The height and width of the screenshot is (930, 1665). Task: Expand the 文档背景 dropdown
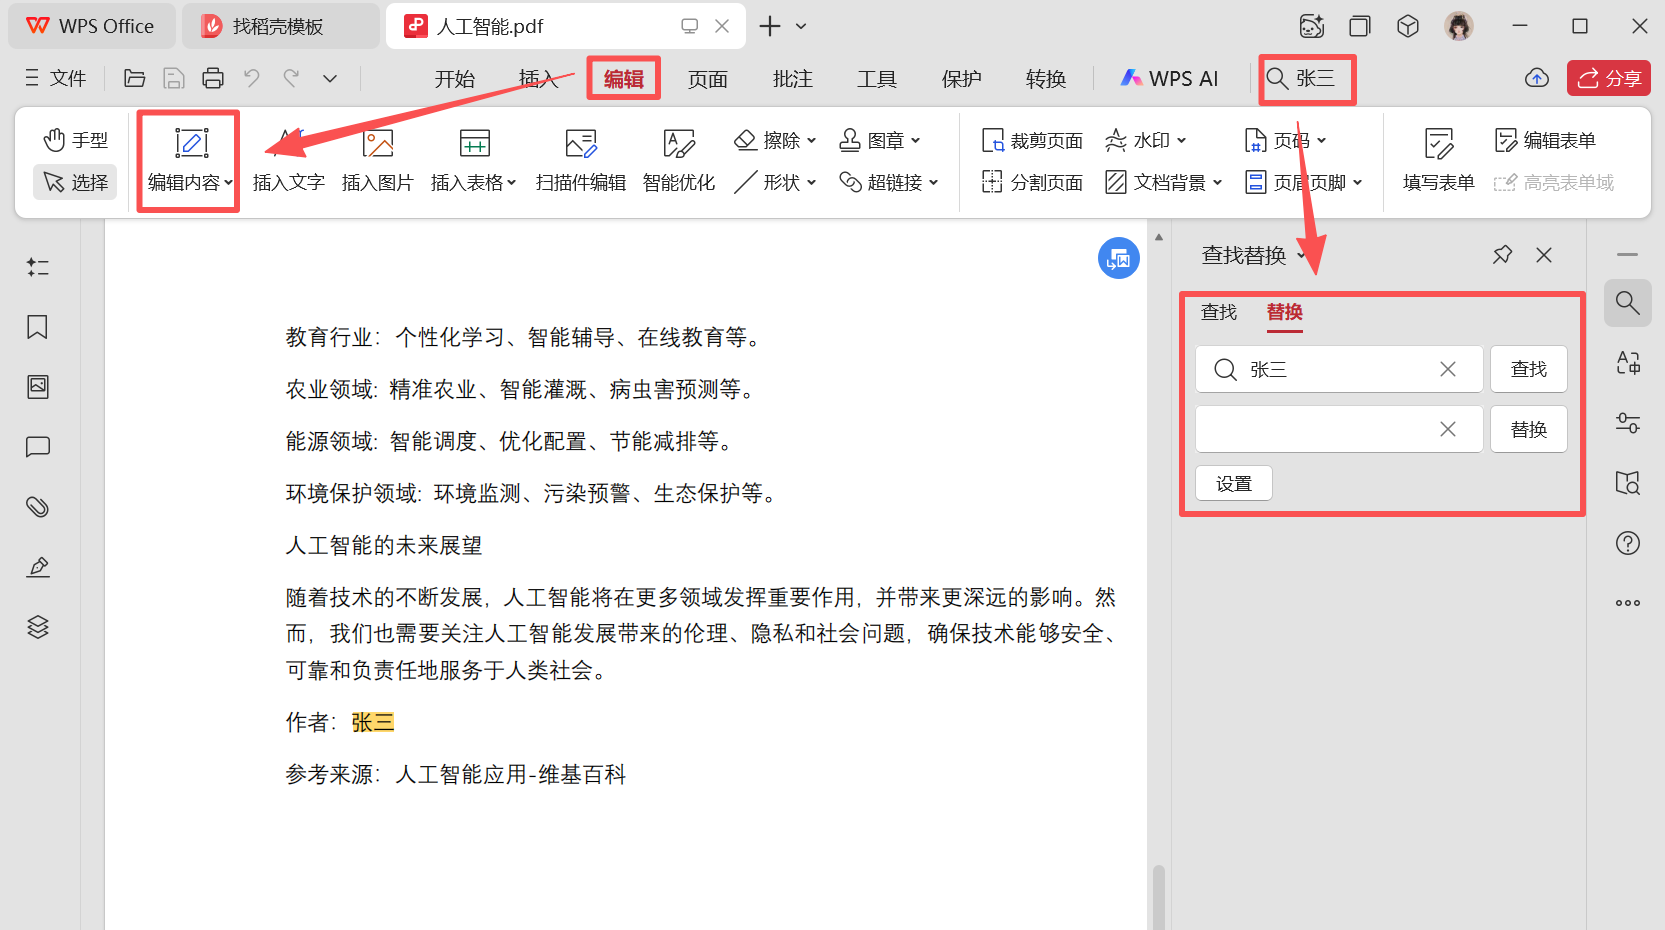[x=1163, y=182]
